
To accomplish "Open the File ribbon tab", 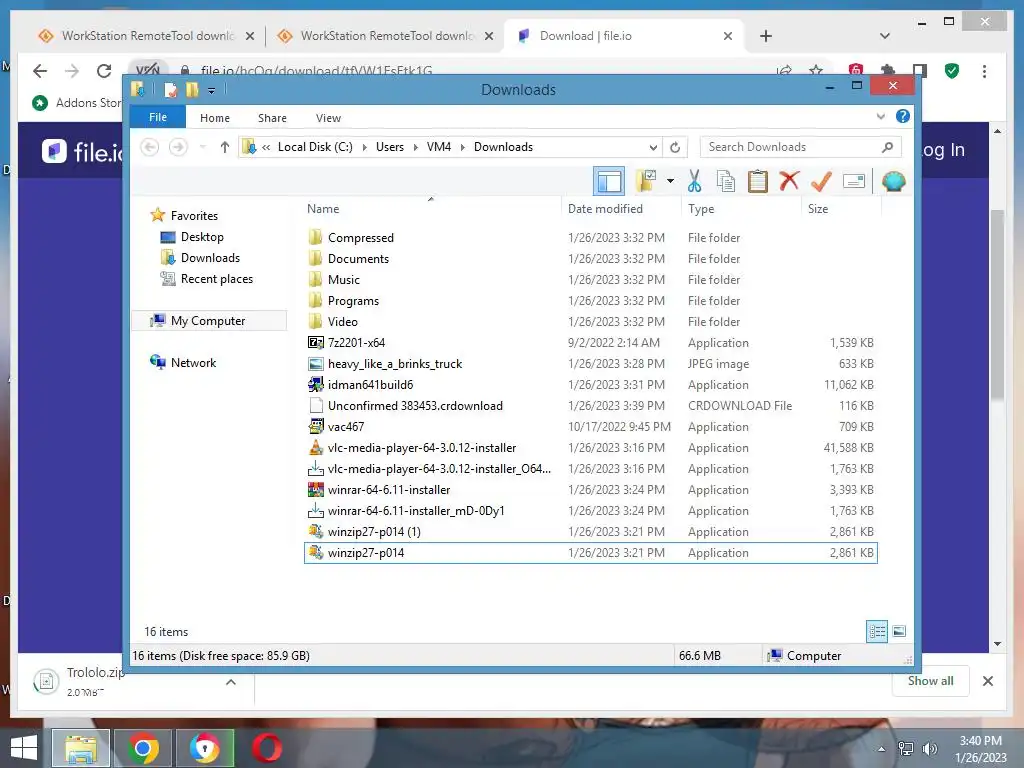I will tap(157, 117).
